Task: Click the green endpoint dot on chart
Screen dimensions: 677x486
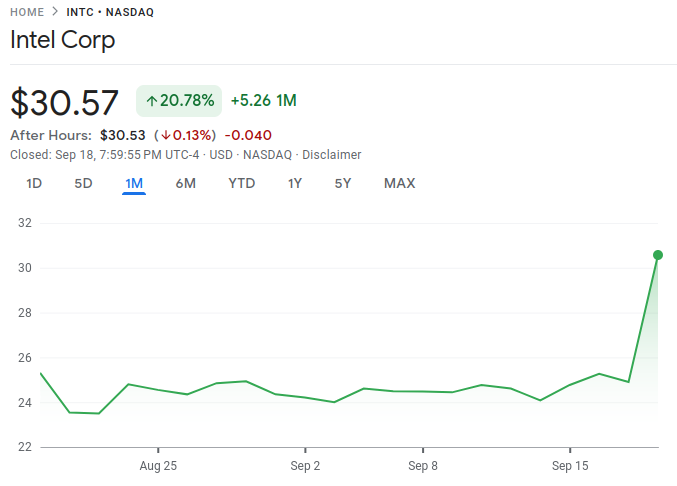Action: coord(658,255)
